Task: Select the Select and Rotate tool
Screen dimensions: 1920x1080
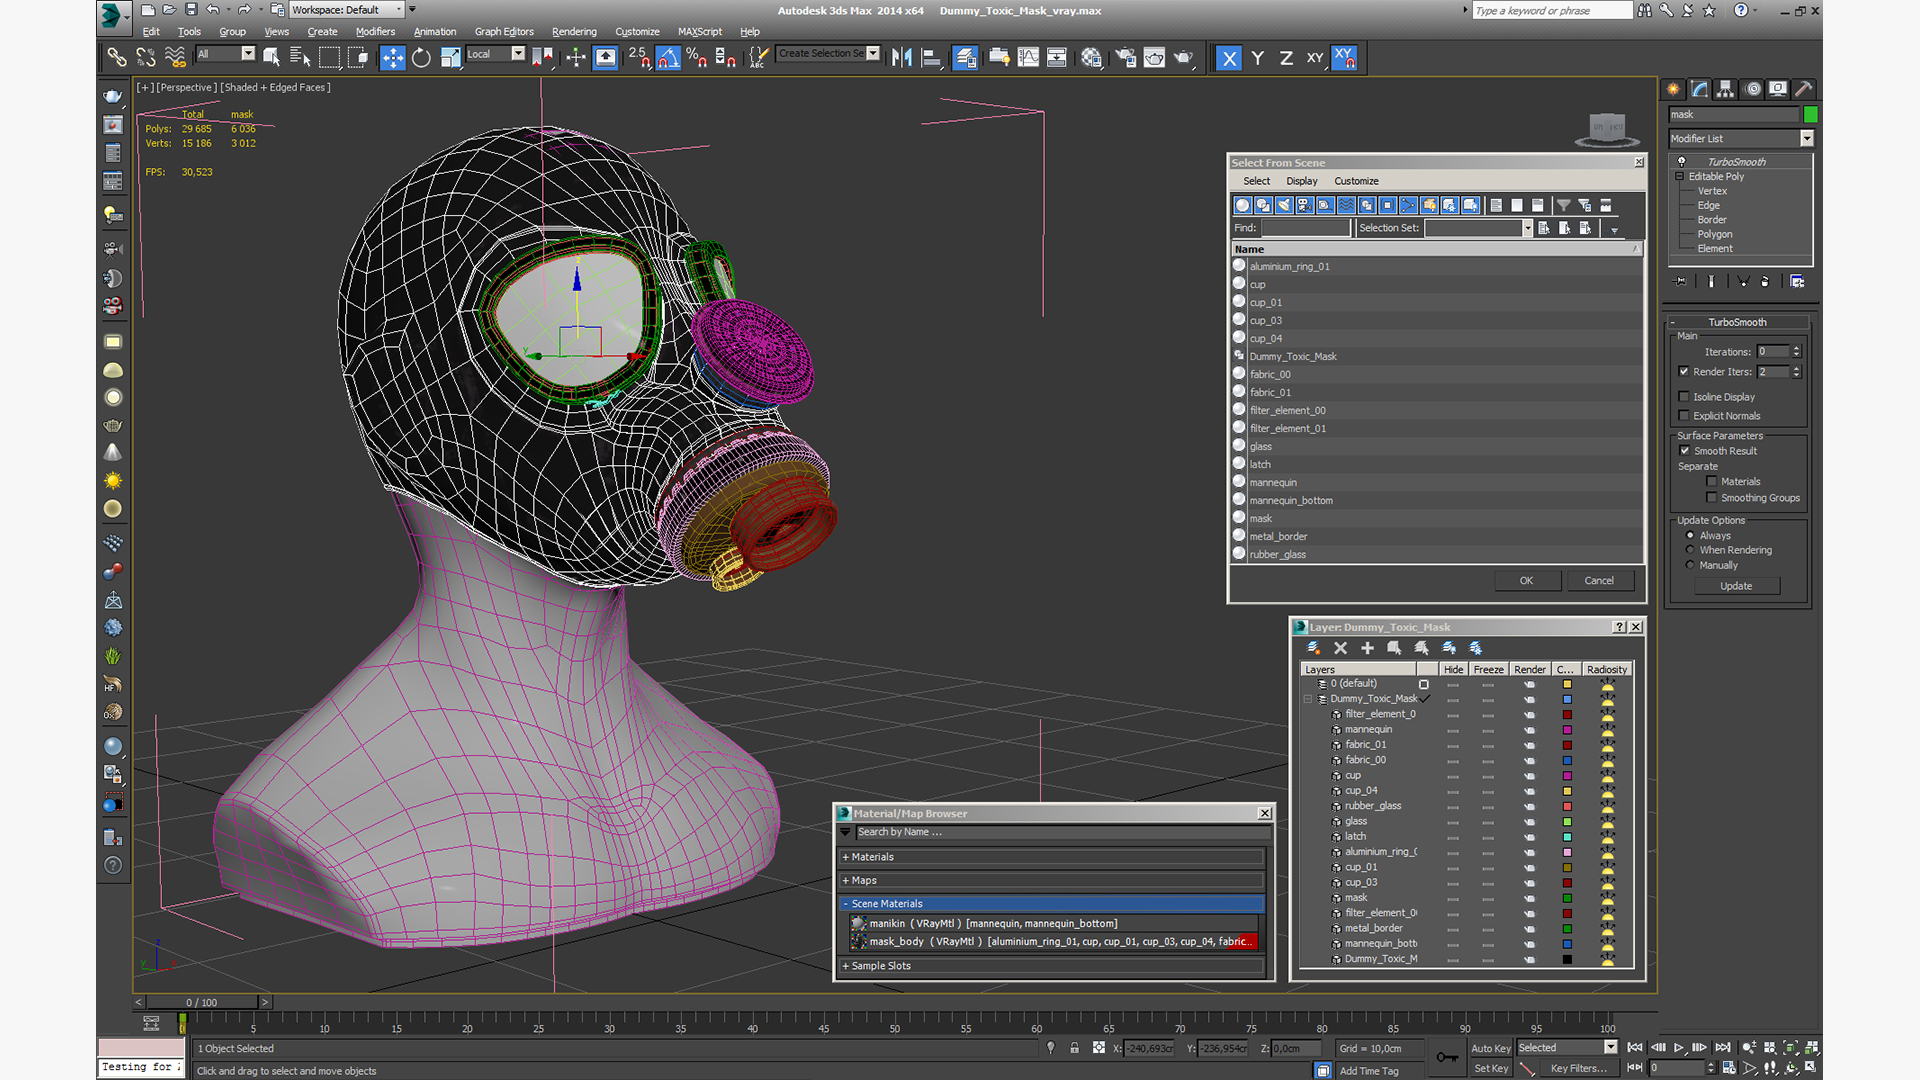Action: [x=421, y=58]
